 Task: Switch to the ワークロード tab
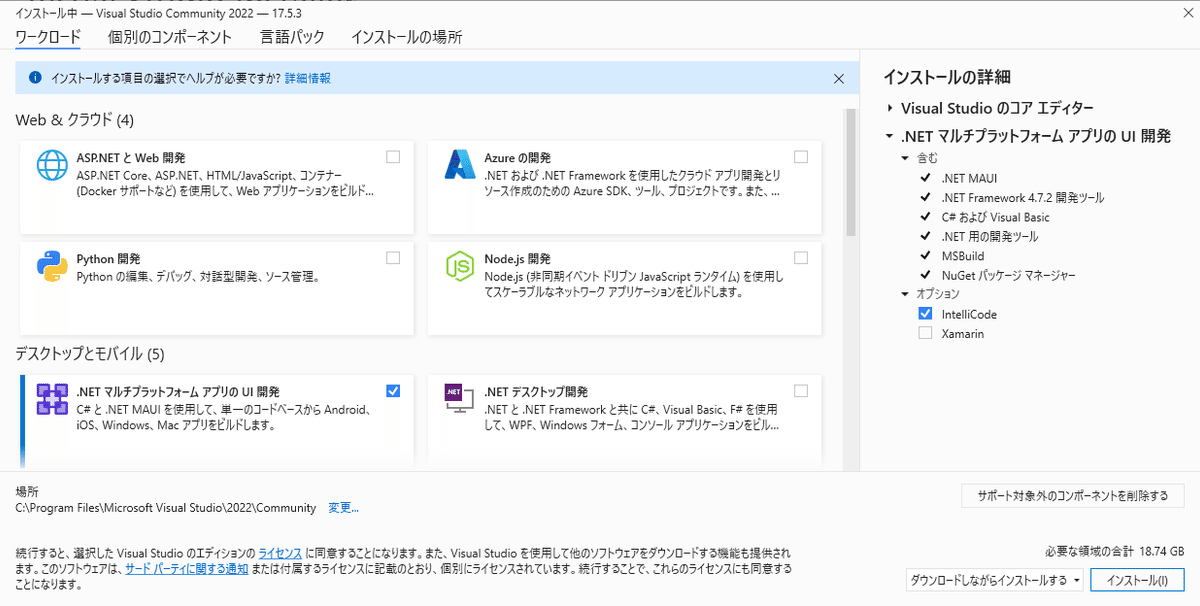click(x=48, y=37)
